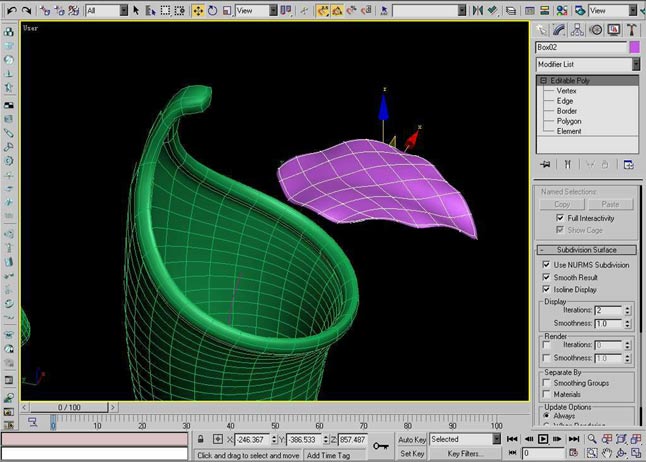Click the Play Animation button
Screen dimensions: 646x462
(x=543, y=439)
